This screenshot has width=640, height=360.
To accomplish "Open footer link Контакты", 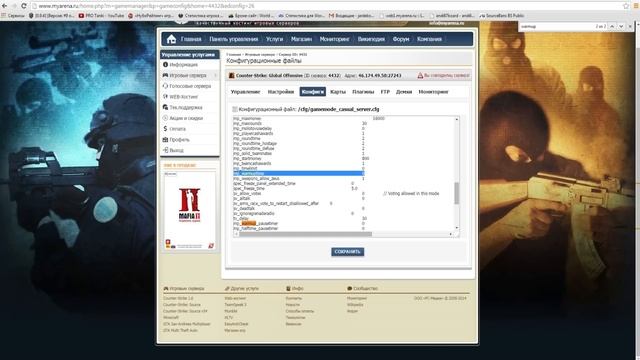I will tap(293, 298).
